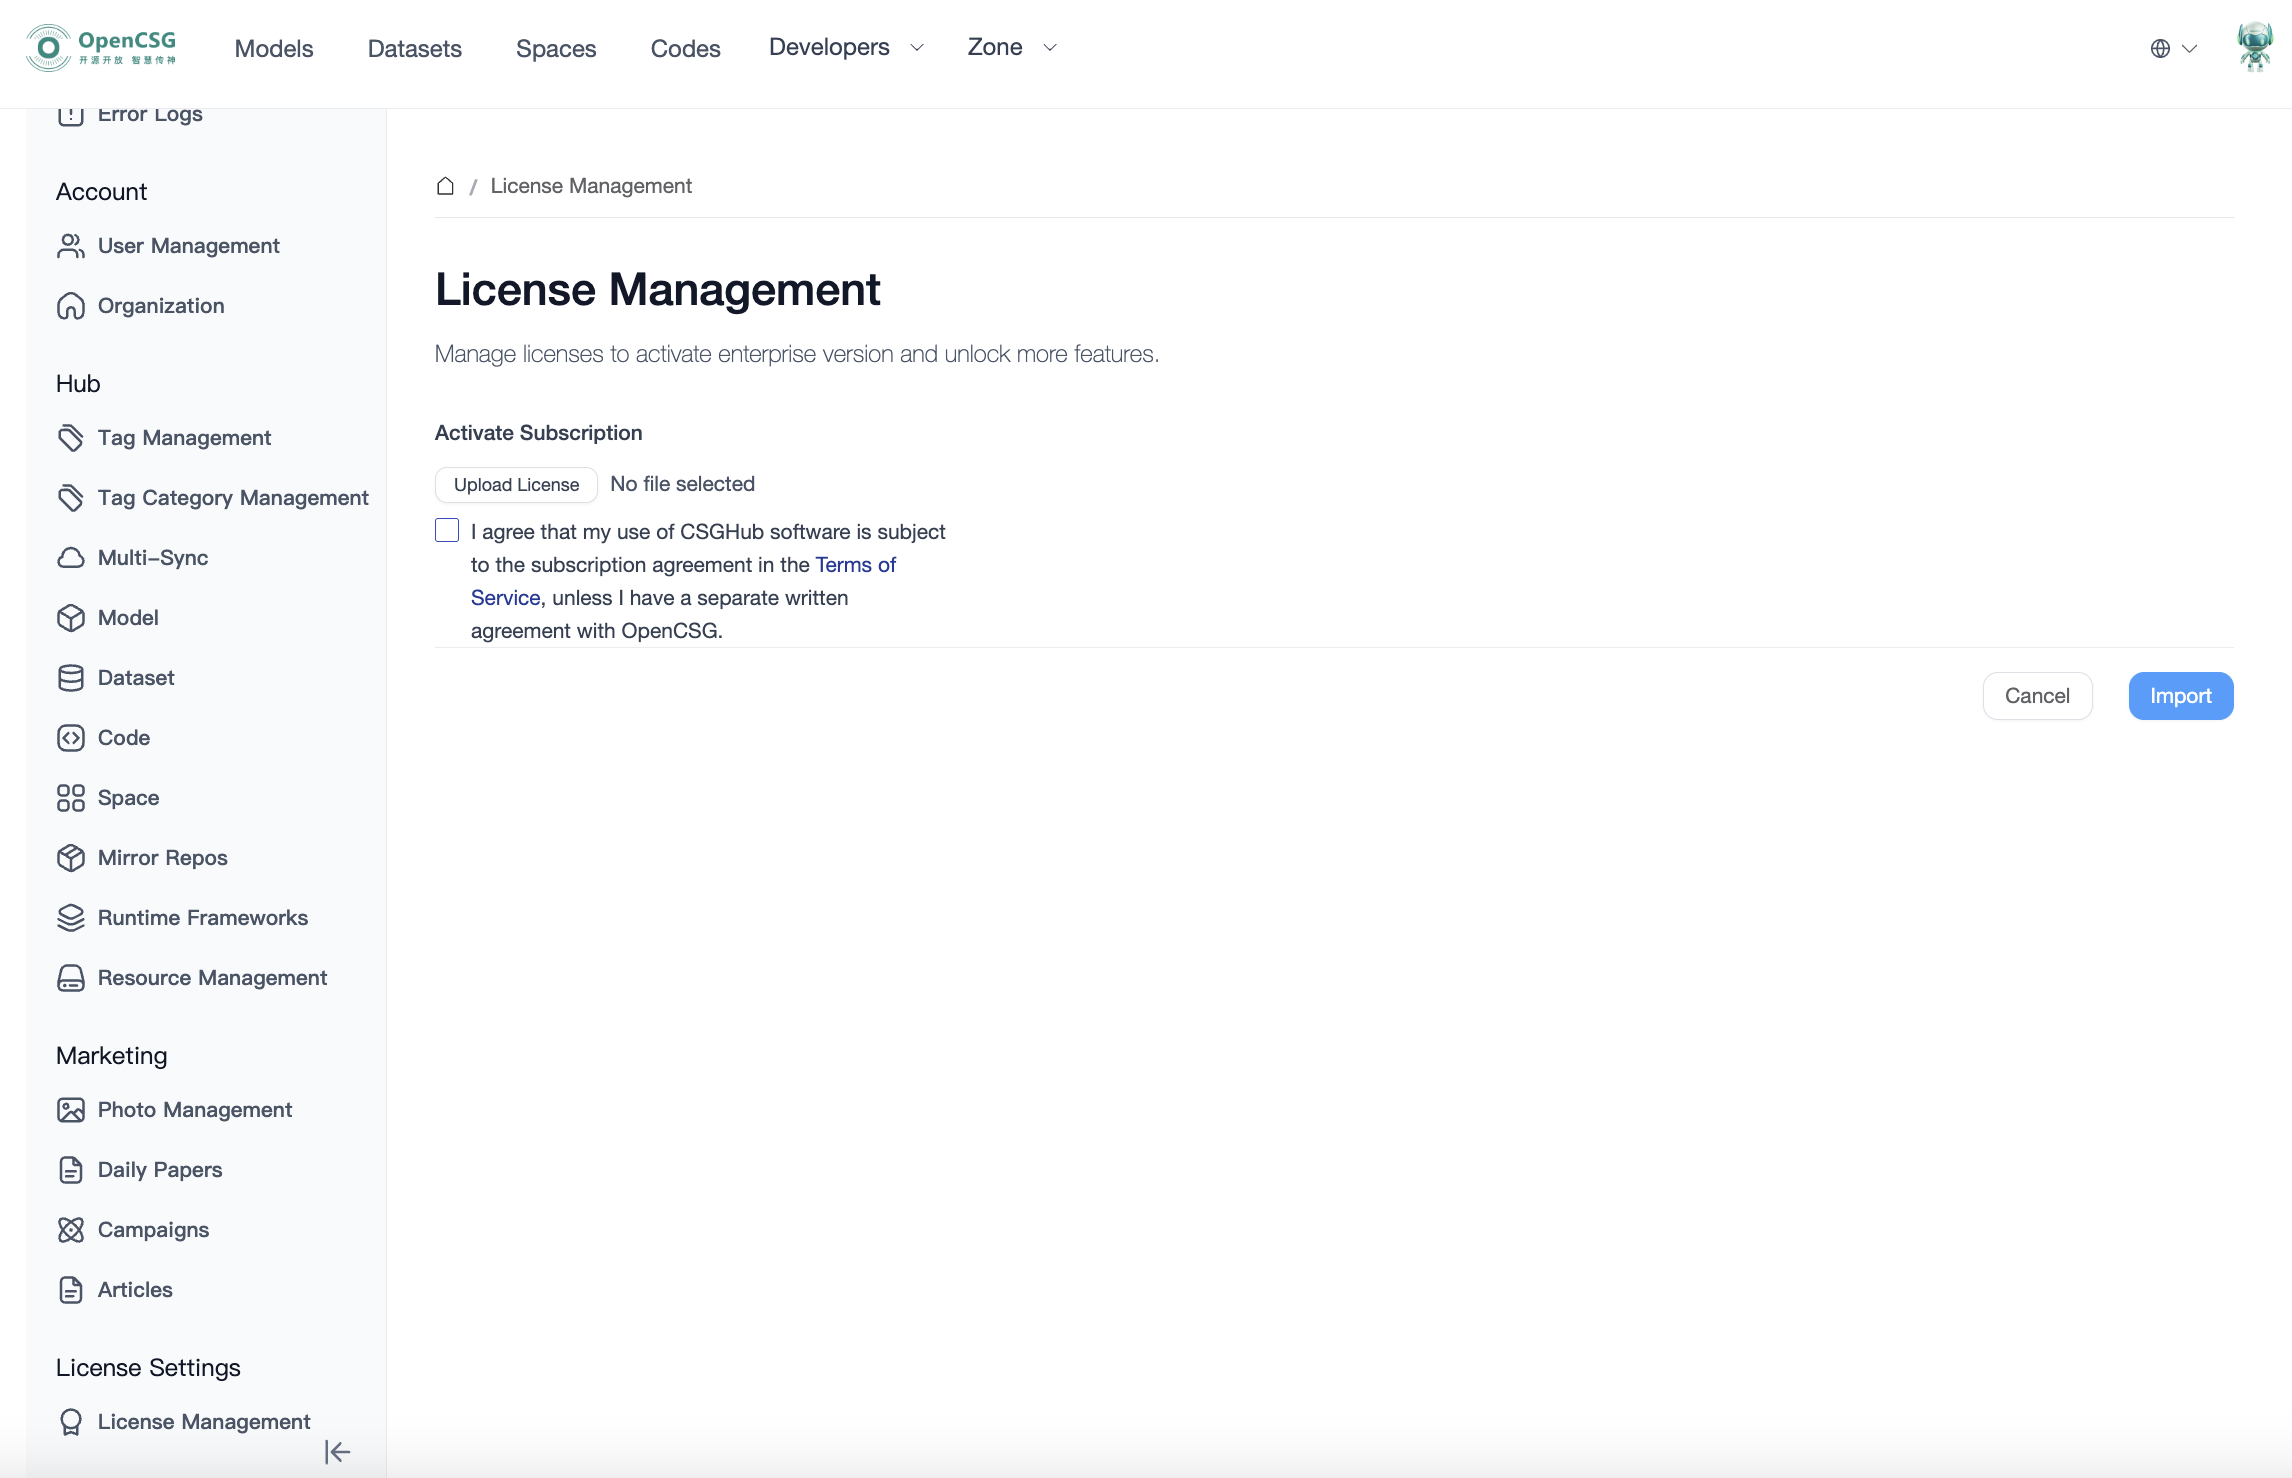Click the home breadcrumb icon
The width and height of the screenshot is (2292, 1478).
445,186
